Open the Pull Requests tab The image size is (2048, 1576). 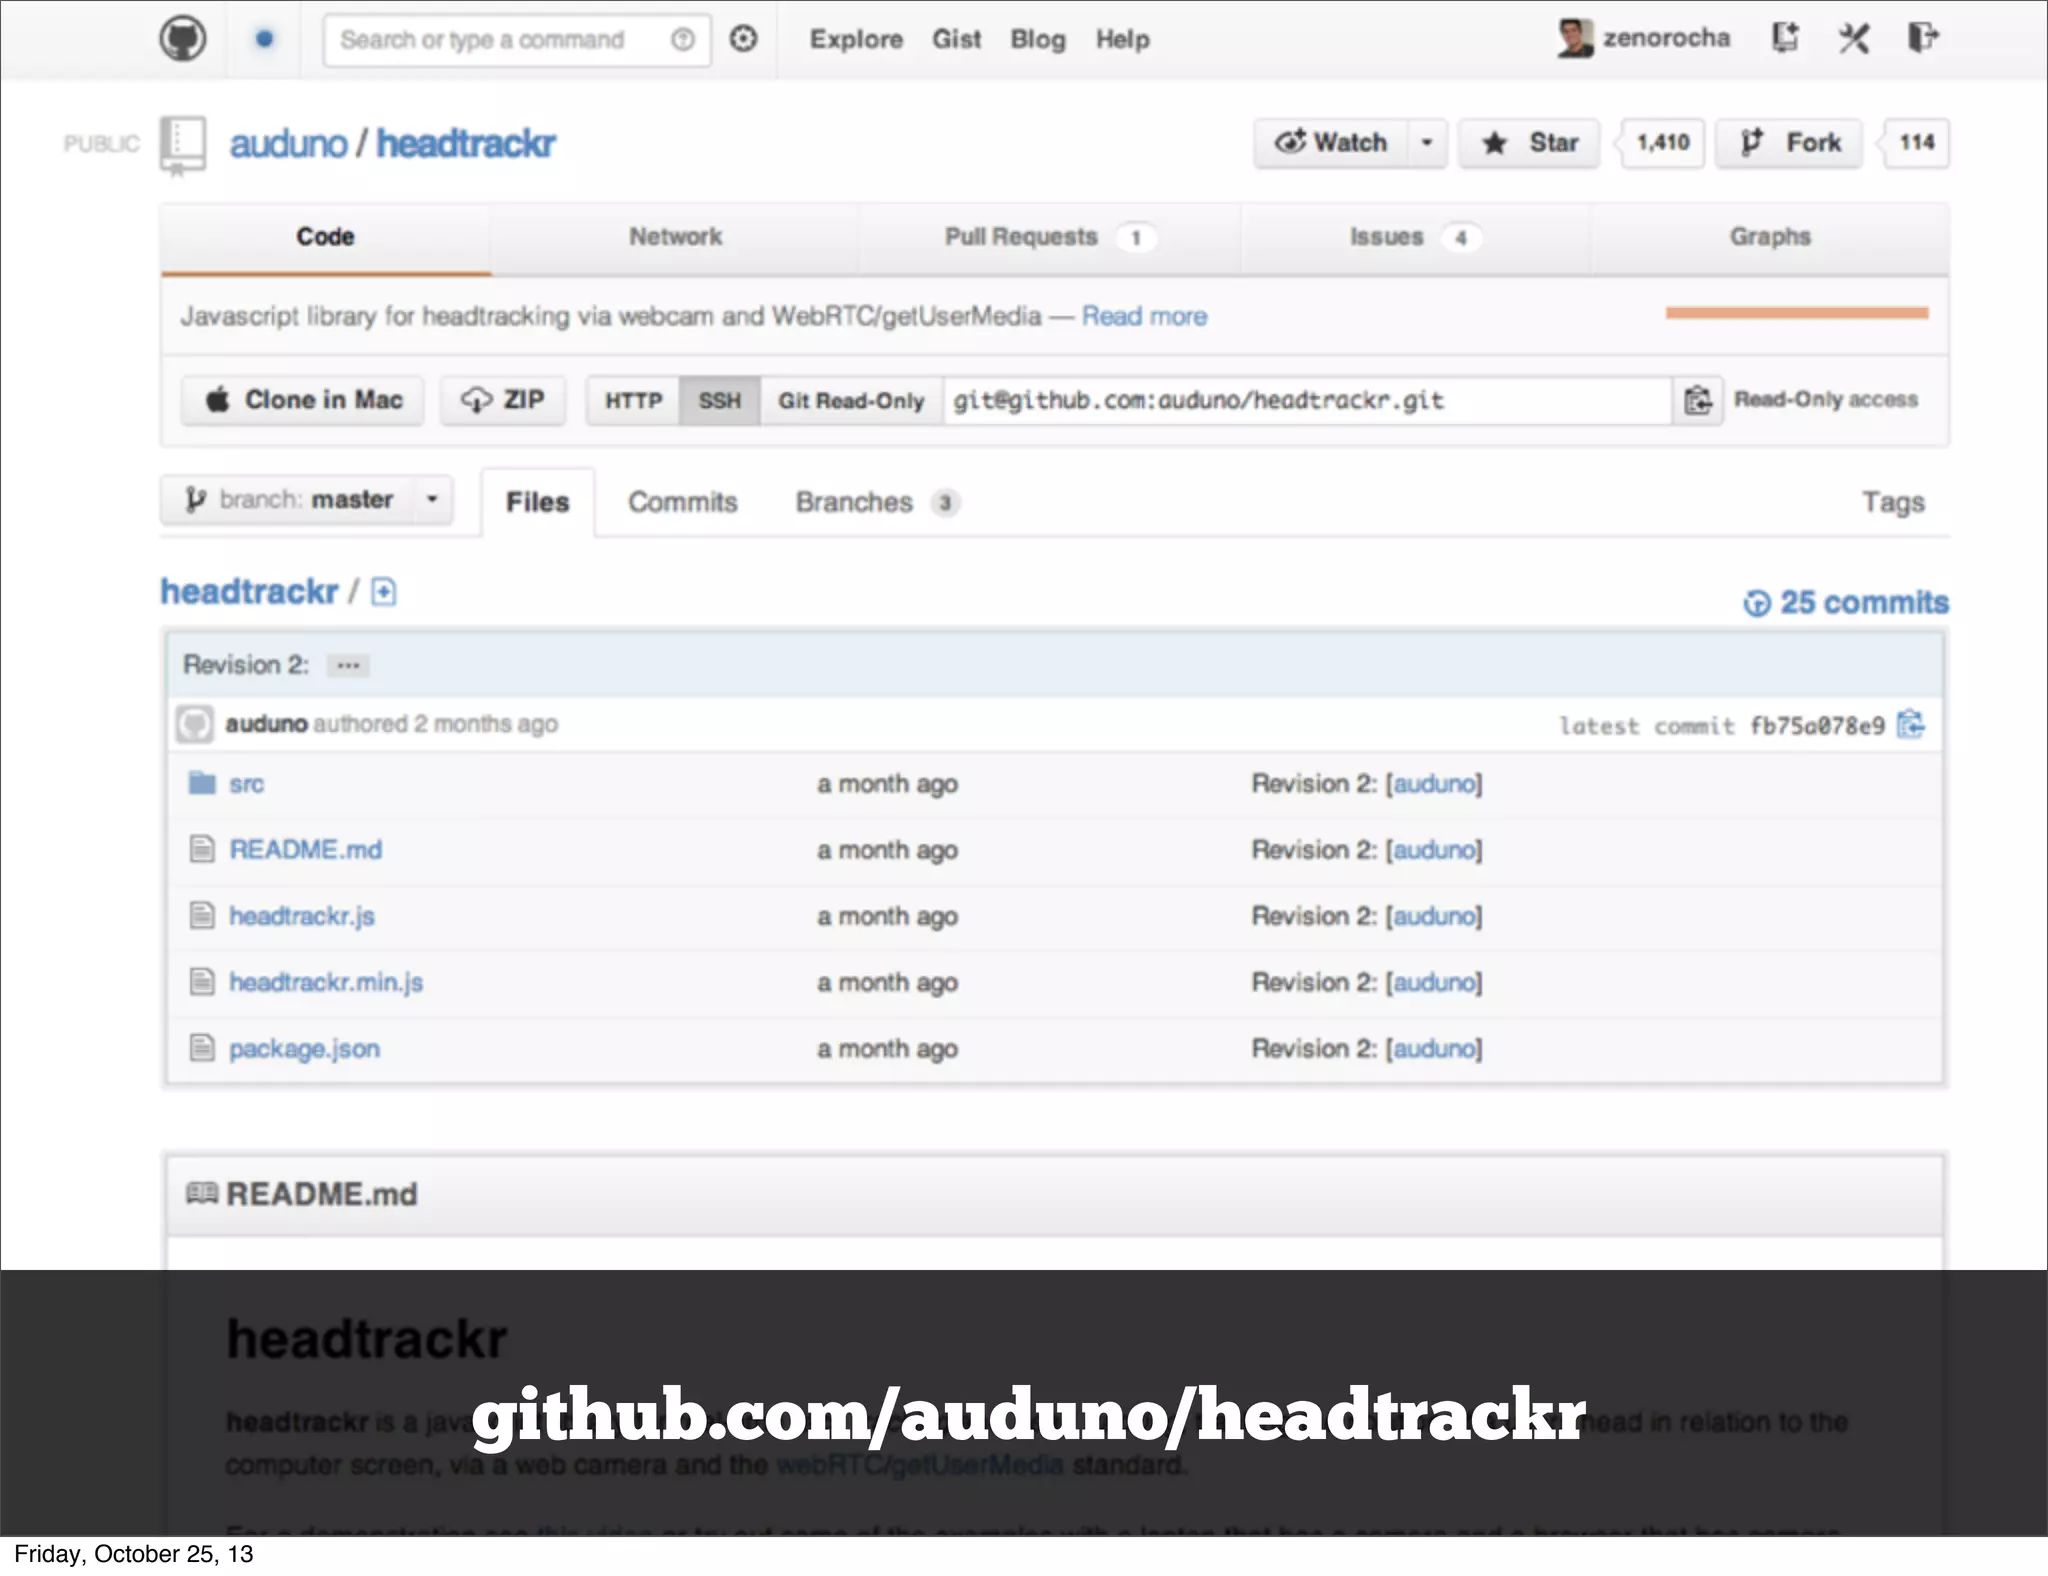(1049, 237)
